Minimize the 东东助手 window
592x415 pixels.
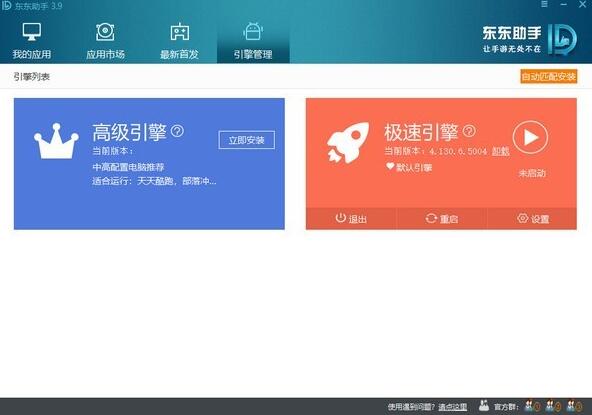pyautogui.click(x=564, y=4)
